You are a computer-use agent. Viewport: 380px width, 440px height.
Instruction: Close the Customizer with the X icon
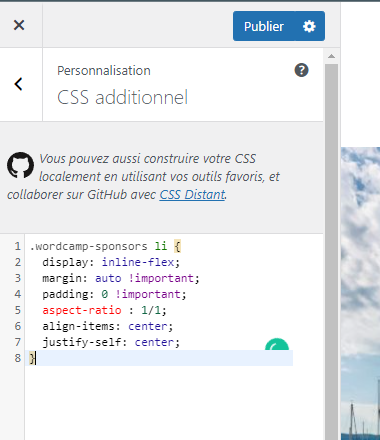pyautogui.click(x=19, y=25)
